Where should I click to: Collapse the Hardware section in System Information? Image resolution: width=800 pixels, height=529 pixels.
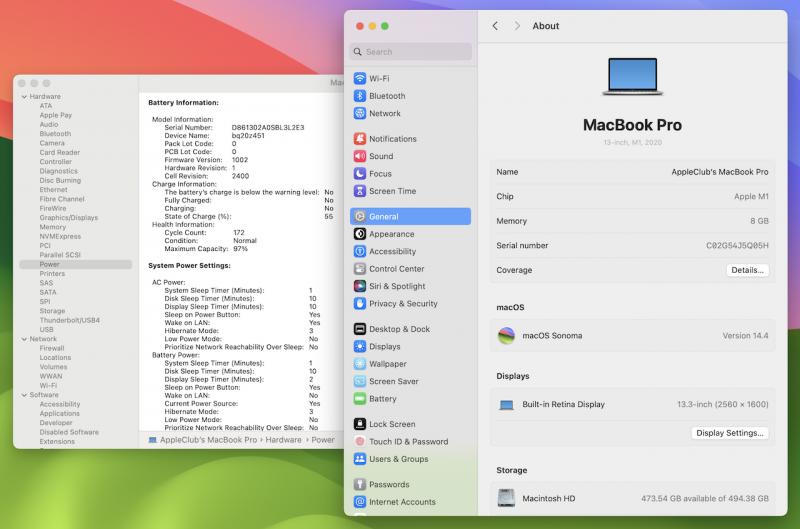point(24,96)
